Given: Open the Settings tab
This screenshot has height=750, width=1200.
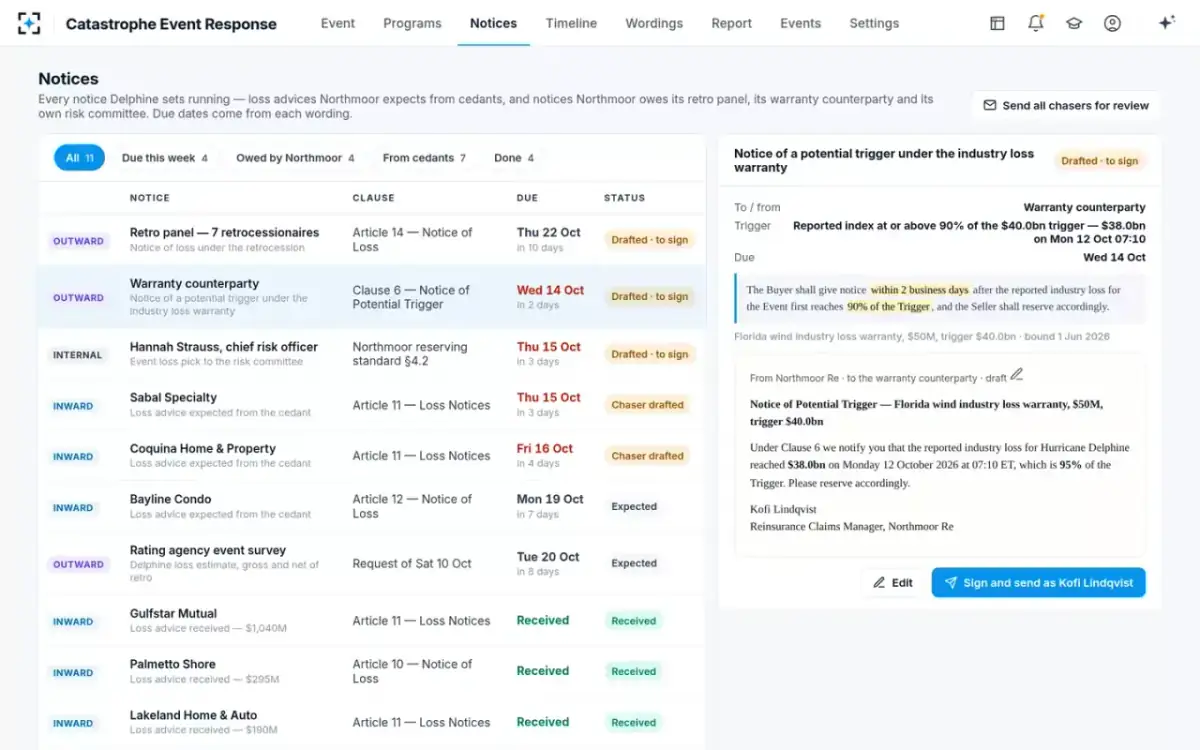Looking at the screenshot, I should 874,23.
